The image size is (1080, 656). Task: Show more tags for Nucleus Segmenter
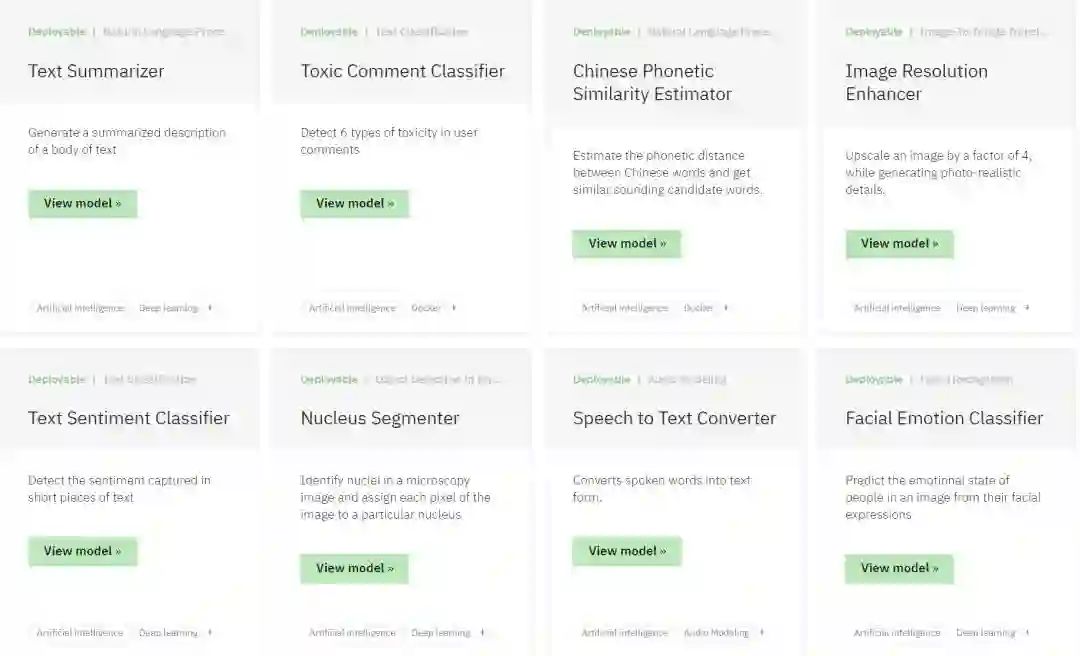coord(482,632)
